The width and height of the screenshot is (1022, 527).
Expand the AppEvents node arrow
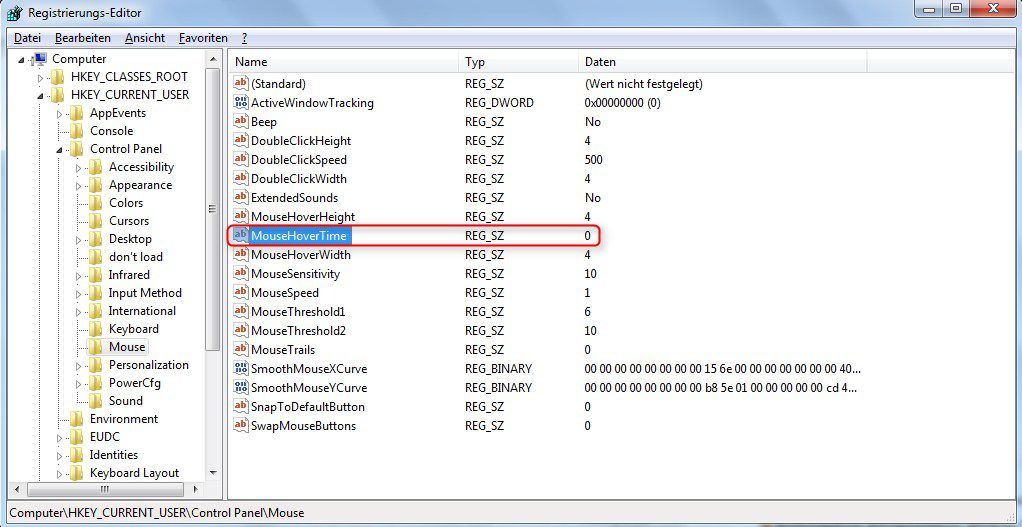tap(60, 114)
